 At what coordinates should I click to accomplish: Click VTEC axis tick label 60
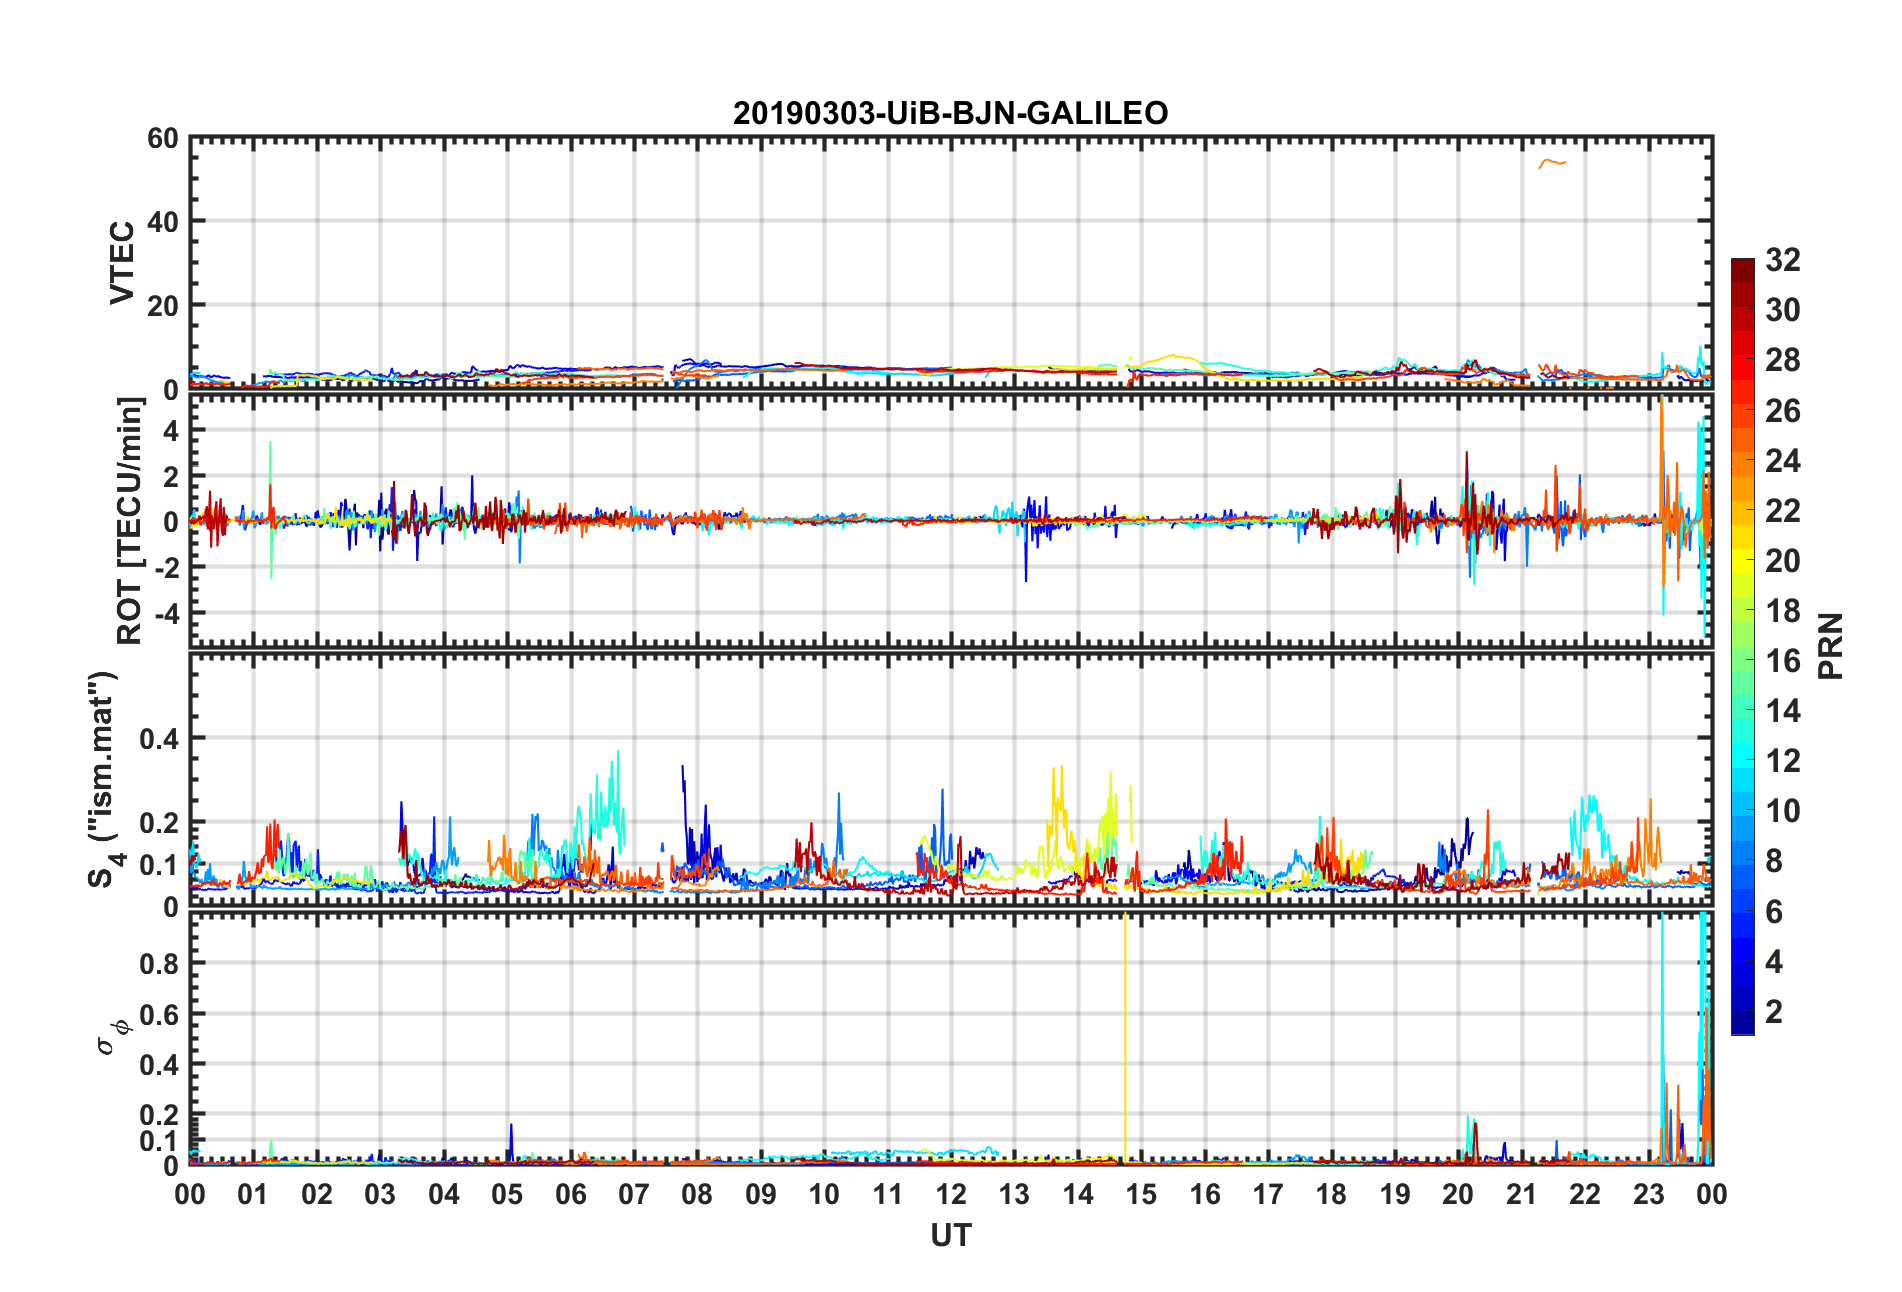[x=162, y=138]
